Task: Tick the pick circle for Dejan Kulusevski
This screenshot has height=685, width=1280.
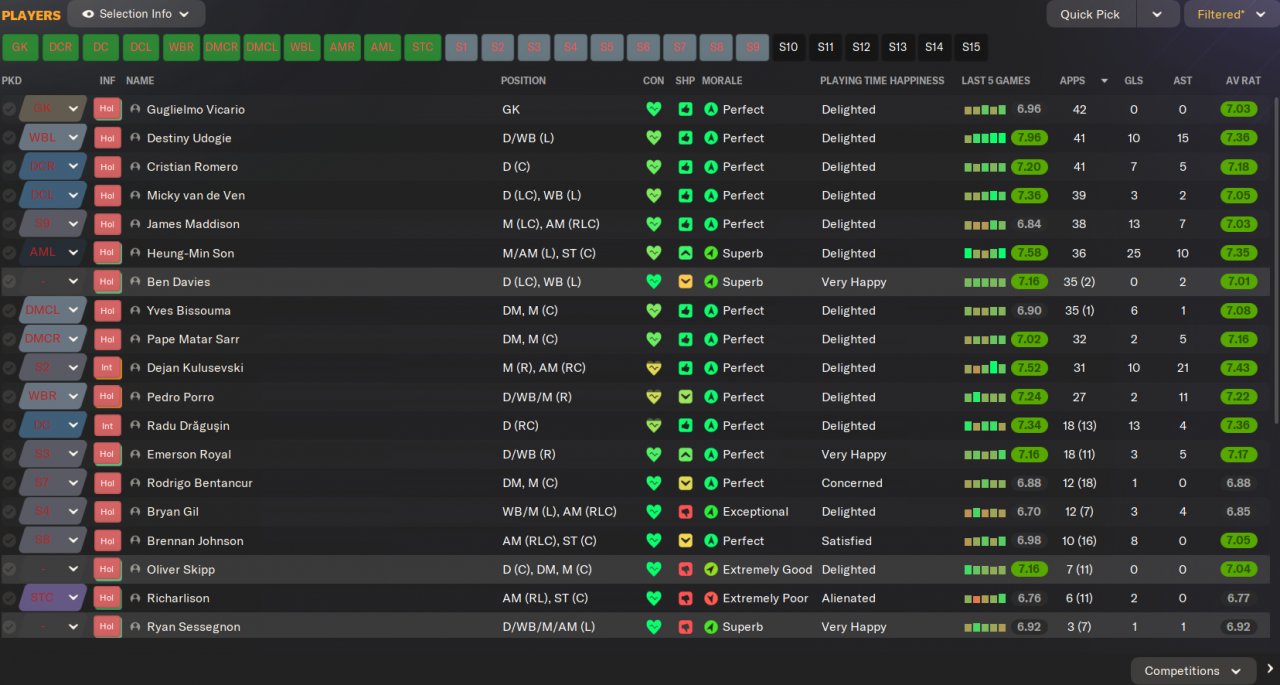Action: coord(9,368)
